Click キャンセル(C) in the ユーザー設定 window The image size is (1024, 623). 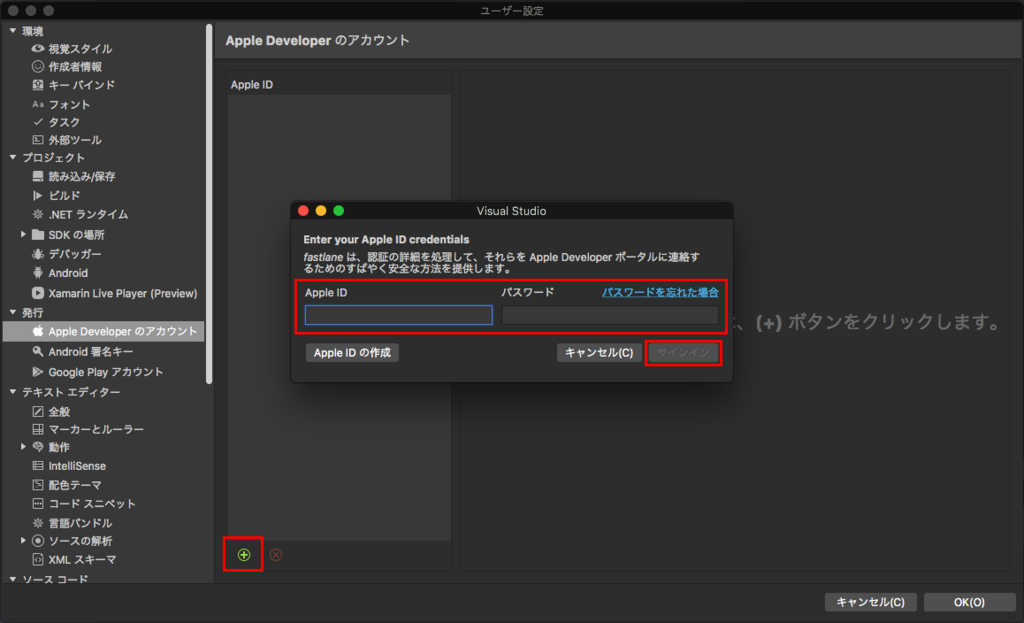pyautogui.click(x=871, y=602)
